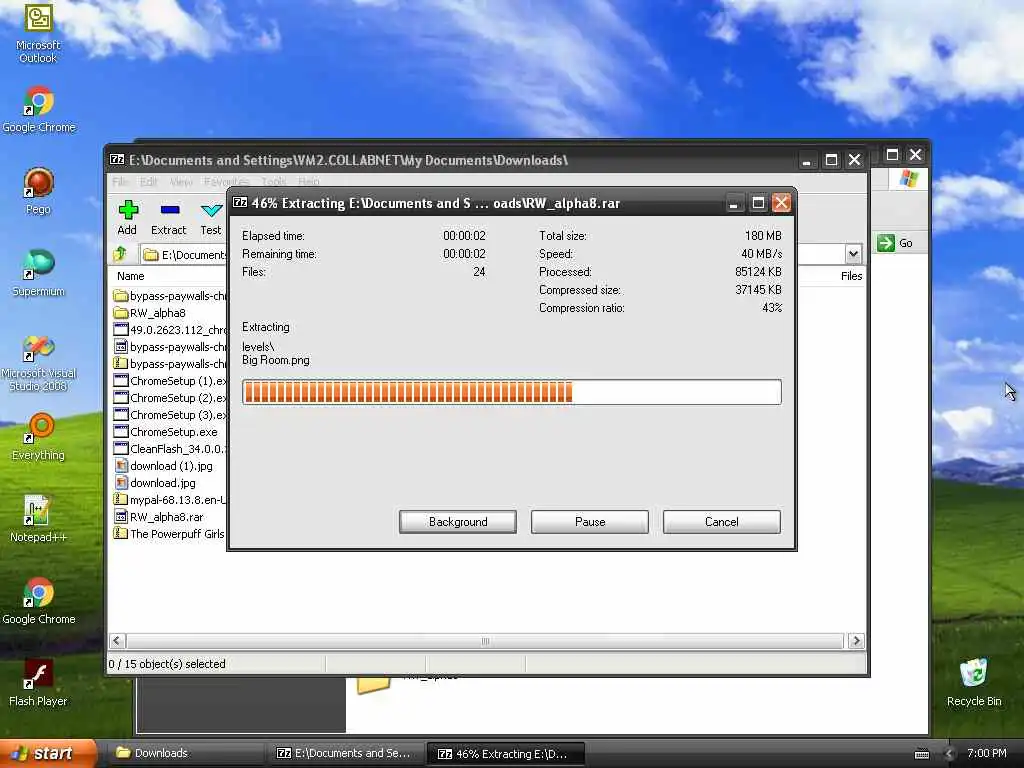
Task: Click the Background button
Action: [458, 522]
